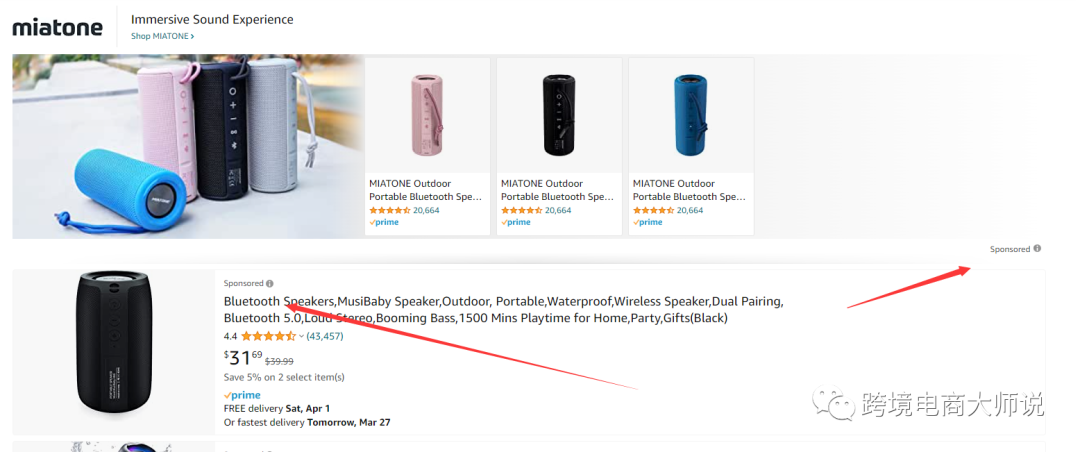Open the Shop MIATONE link

pyautogui.click(x=162, y=36)
